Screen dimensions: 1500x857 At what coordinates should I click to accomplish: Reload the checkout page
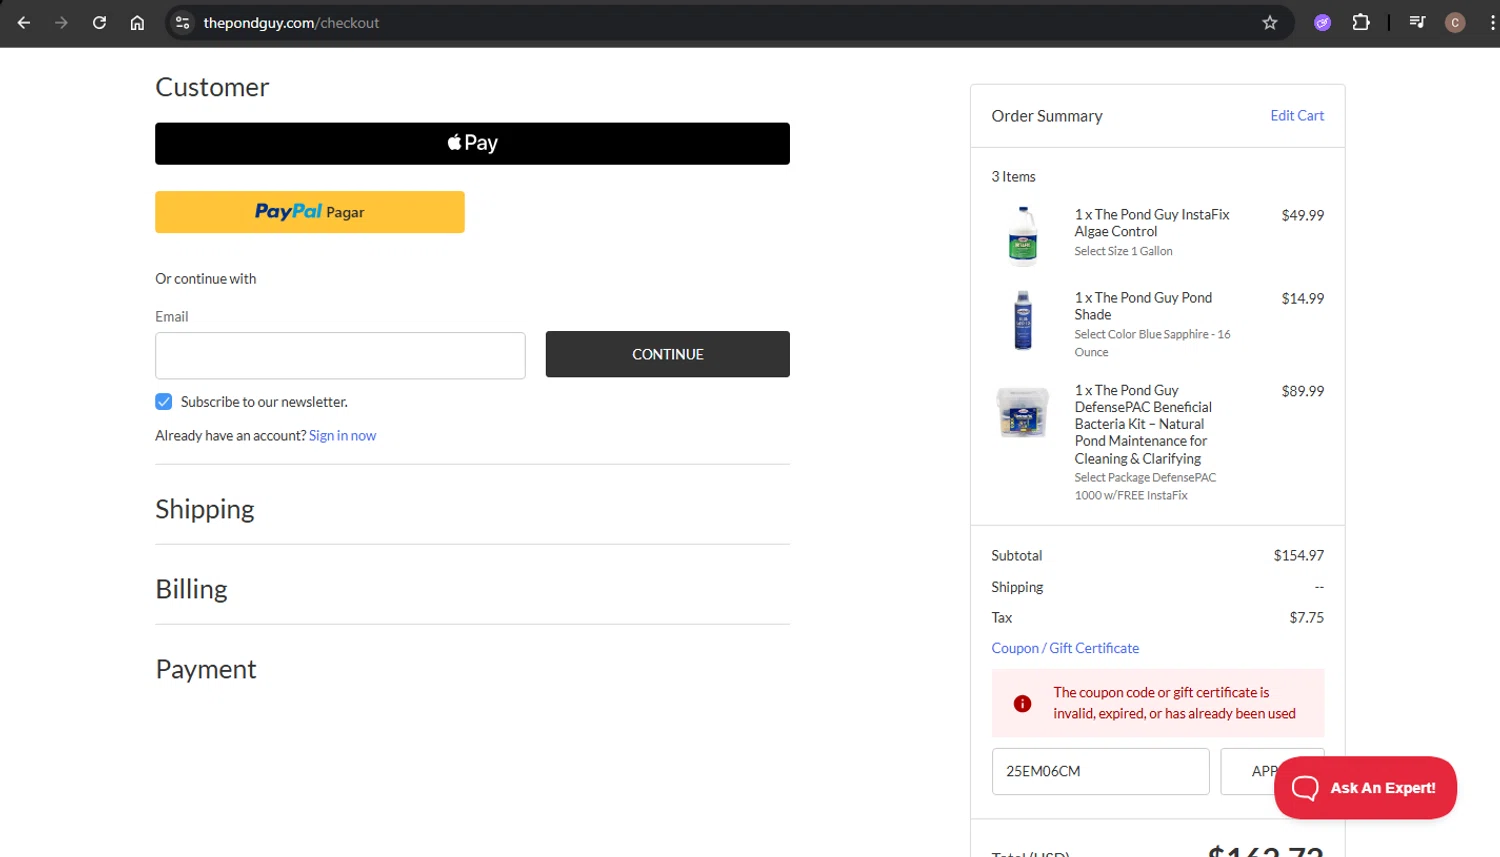(99, 22)
